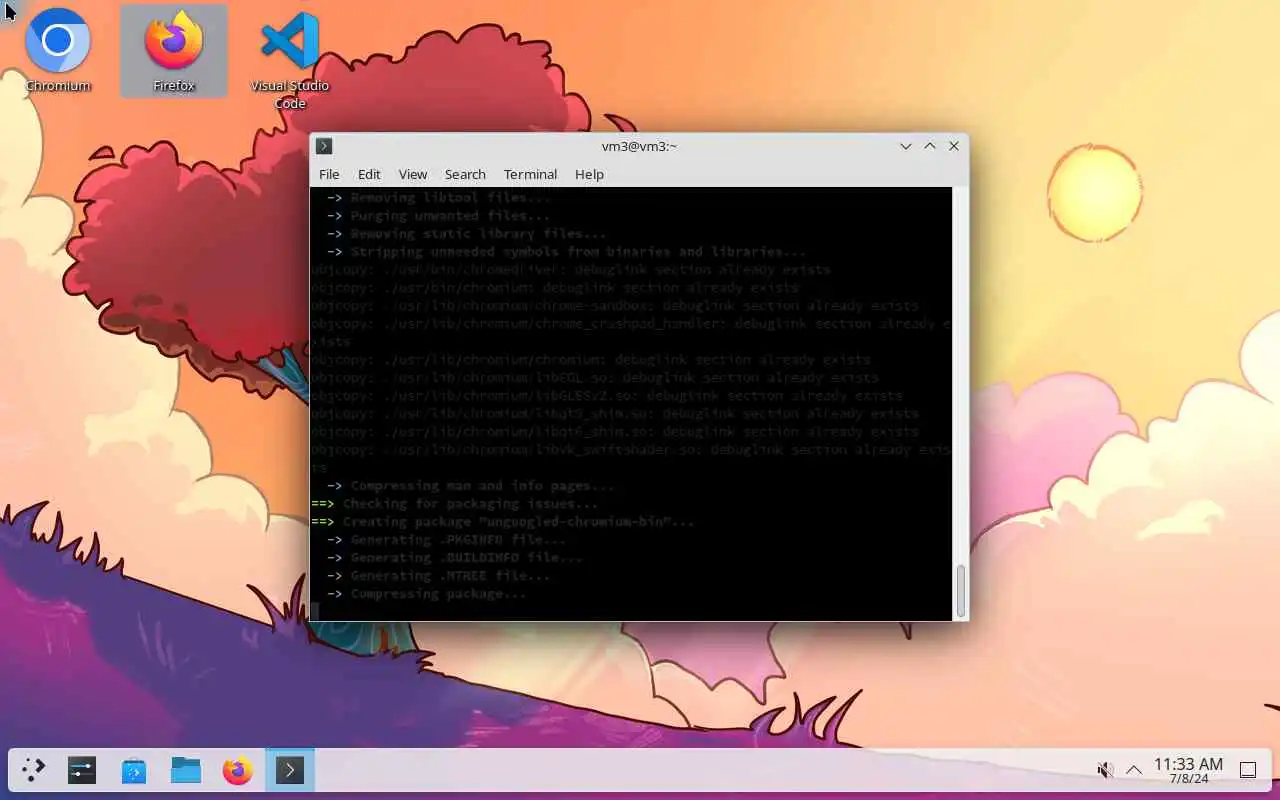Click the 'Compressing man and info pages...' line
The height and width of the screenshot is (800, 1280).
pos(470,486)
